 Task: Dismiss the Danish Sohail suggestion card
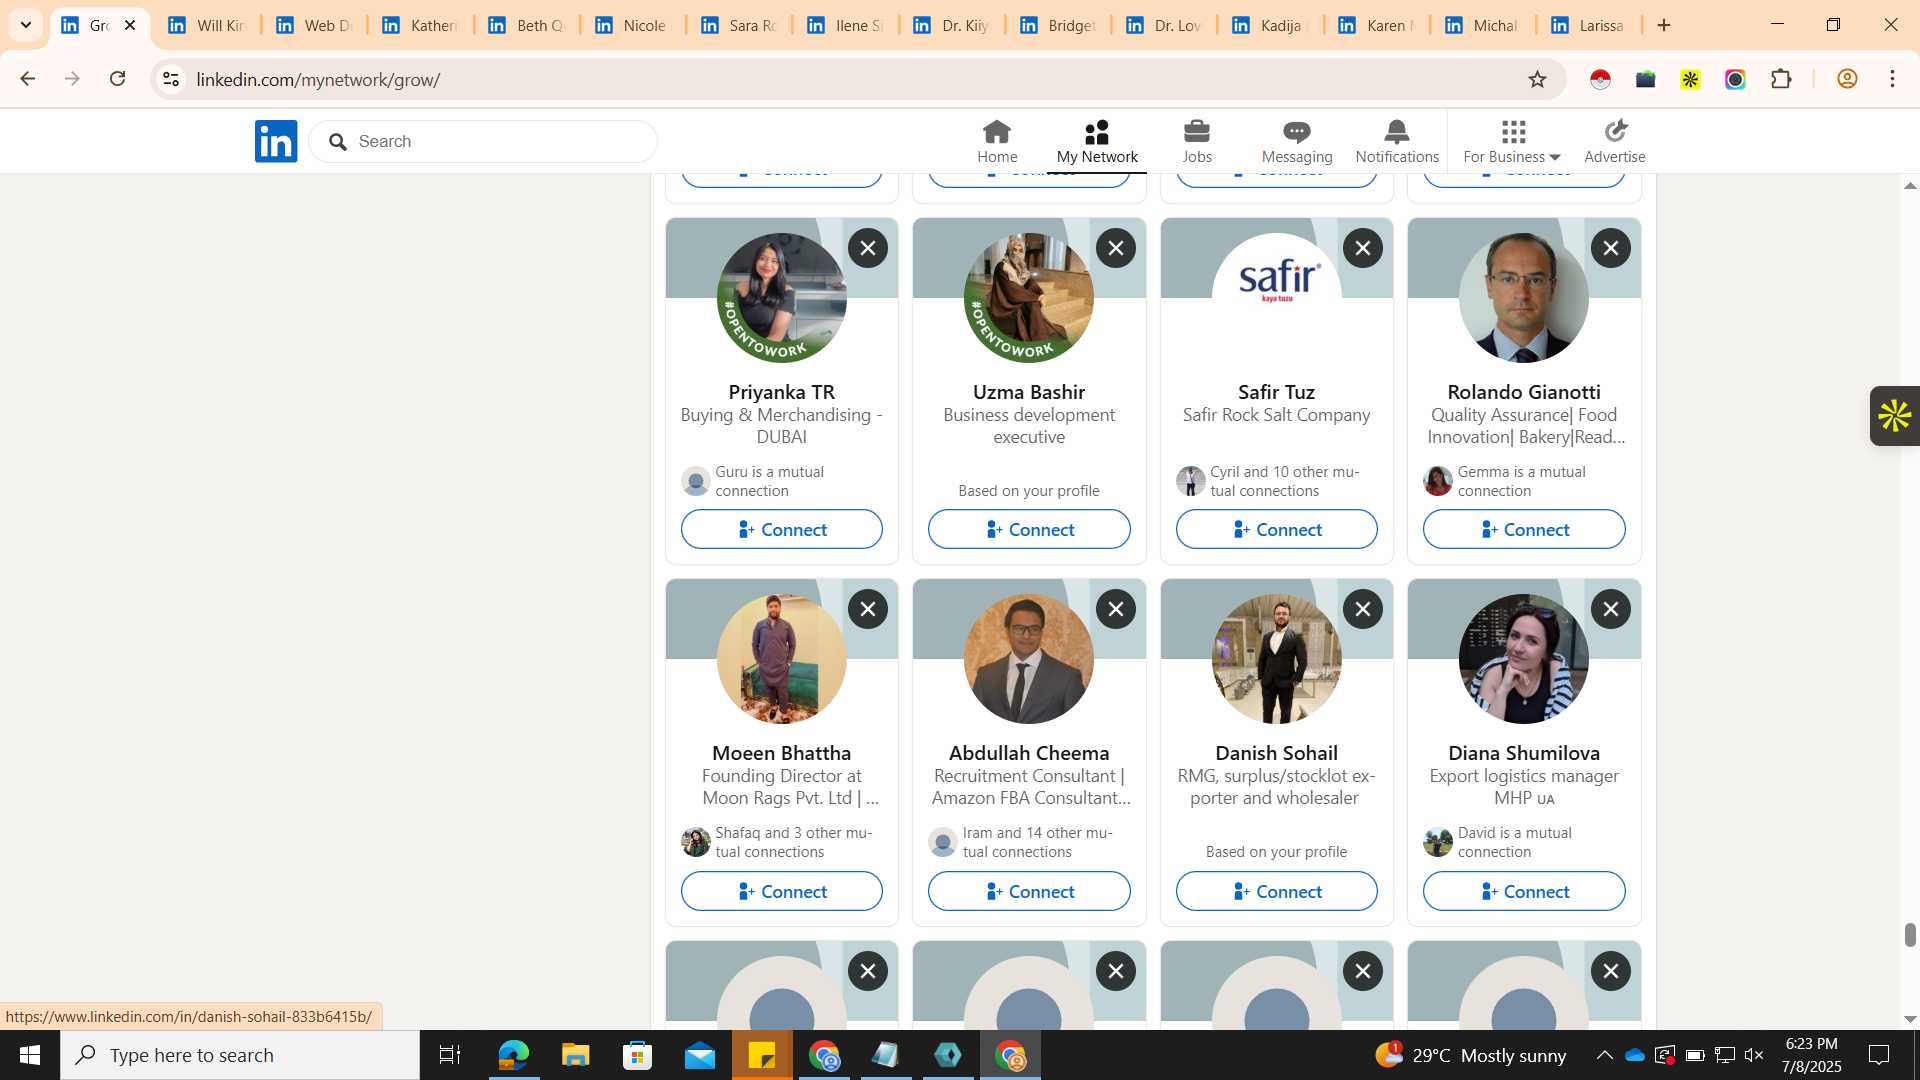pyautogui.click(x=1363, y=609)
